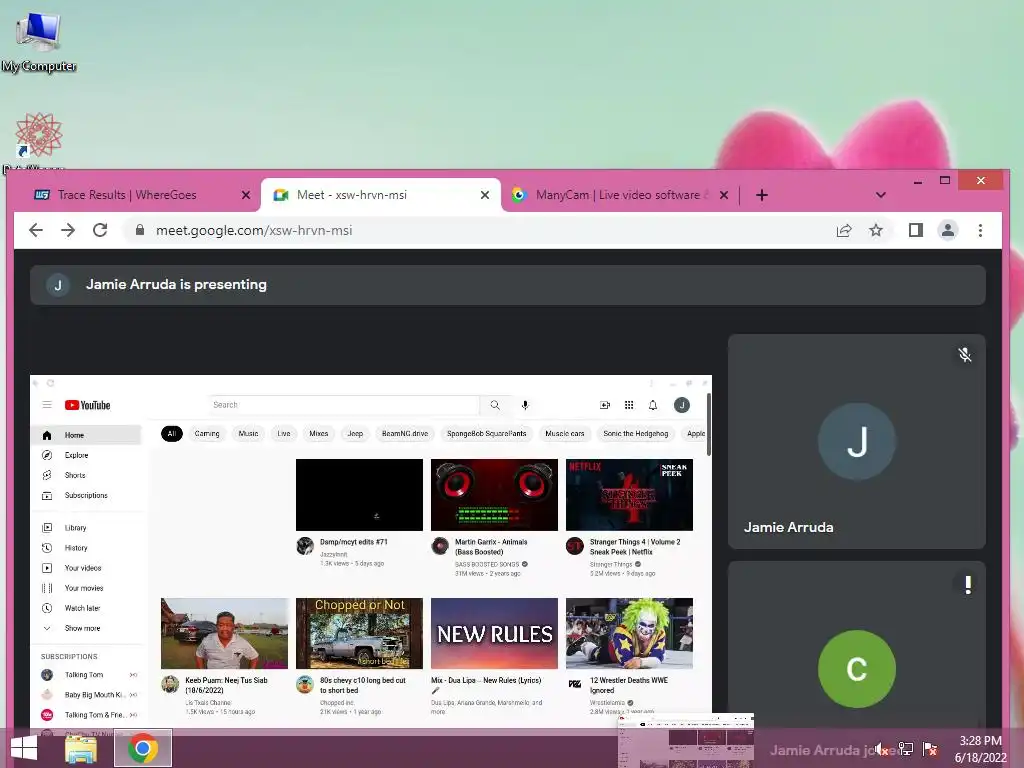
Task: Bookmark this page with star icon
Action: pos(876,230)
